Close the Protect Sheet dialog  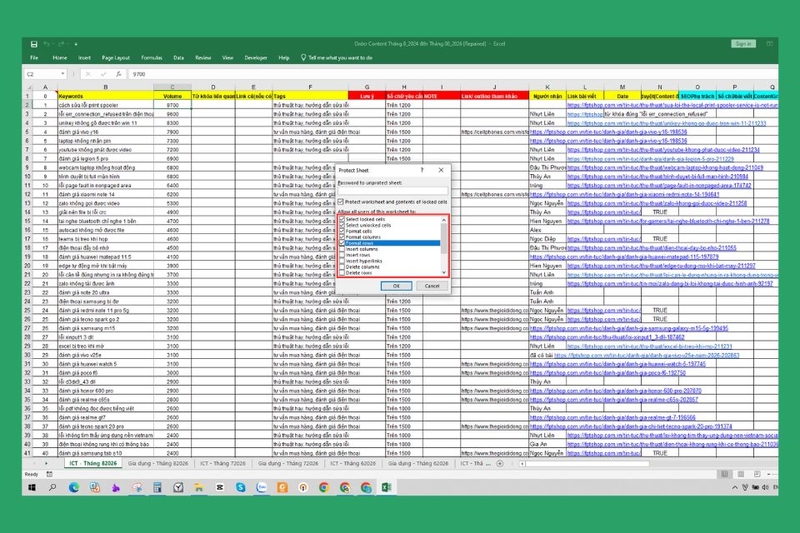(441, 170)
